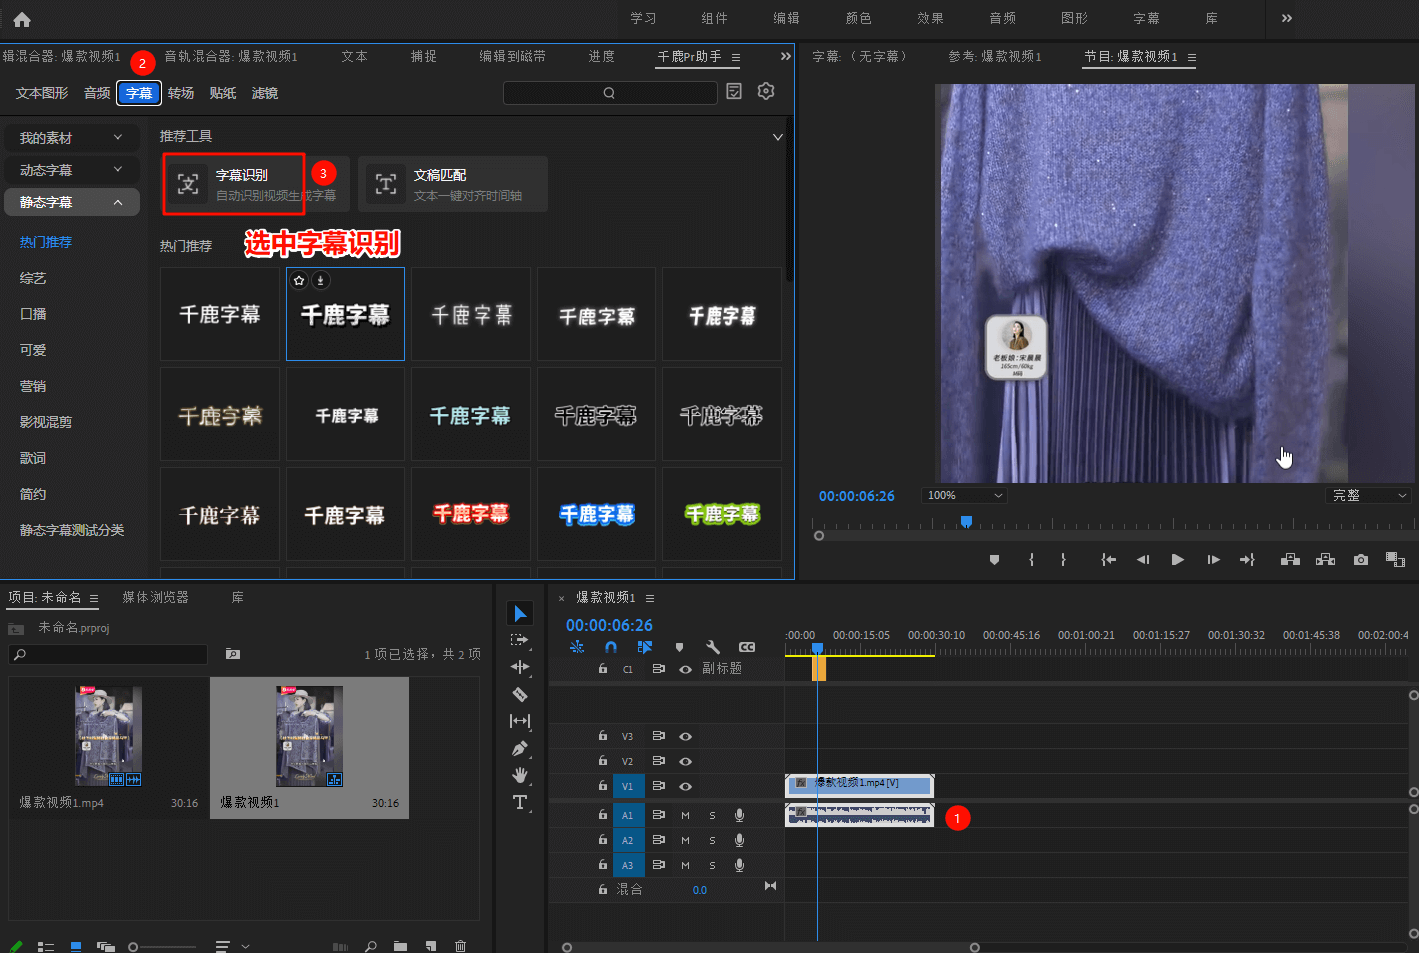The height and width of the screenshot is (953, 1419).
Task: Click the Home icon
Action: coord(22,19)
